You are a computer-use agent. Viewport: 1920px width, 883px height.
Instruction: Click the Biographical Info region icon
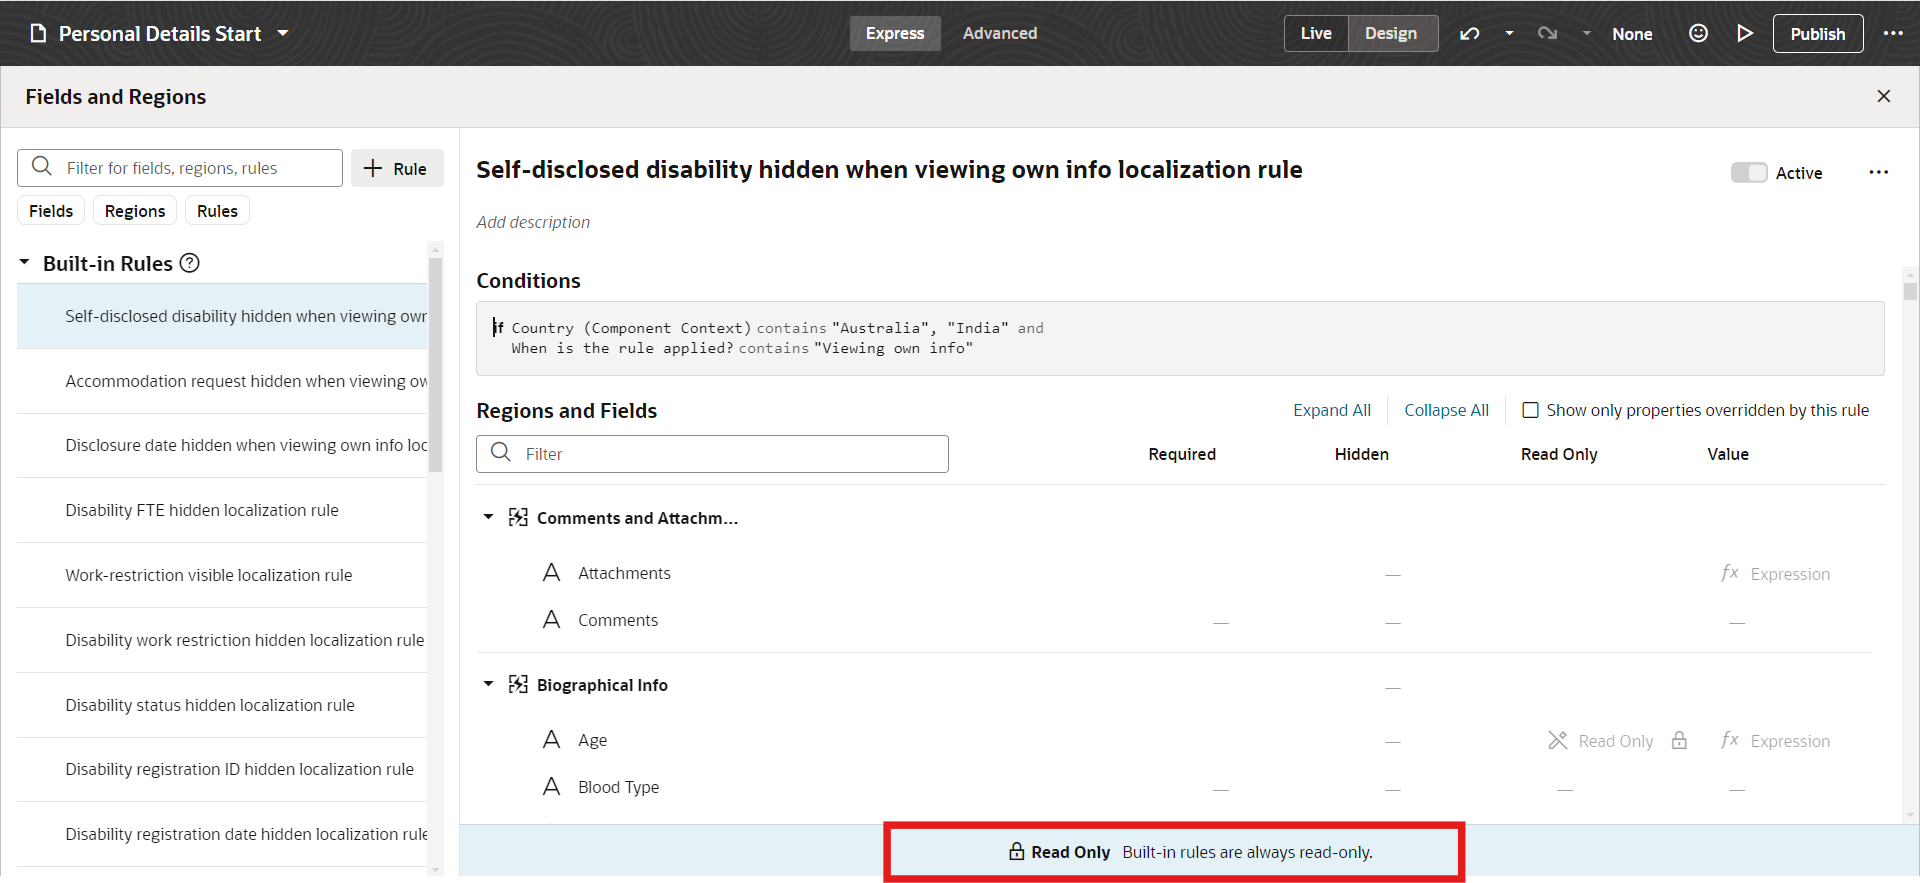pos(518,684)
